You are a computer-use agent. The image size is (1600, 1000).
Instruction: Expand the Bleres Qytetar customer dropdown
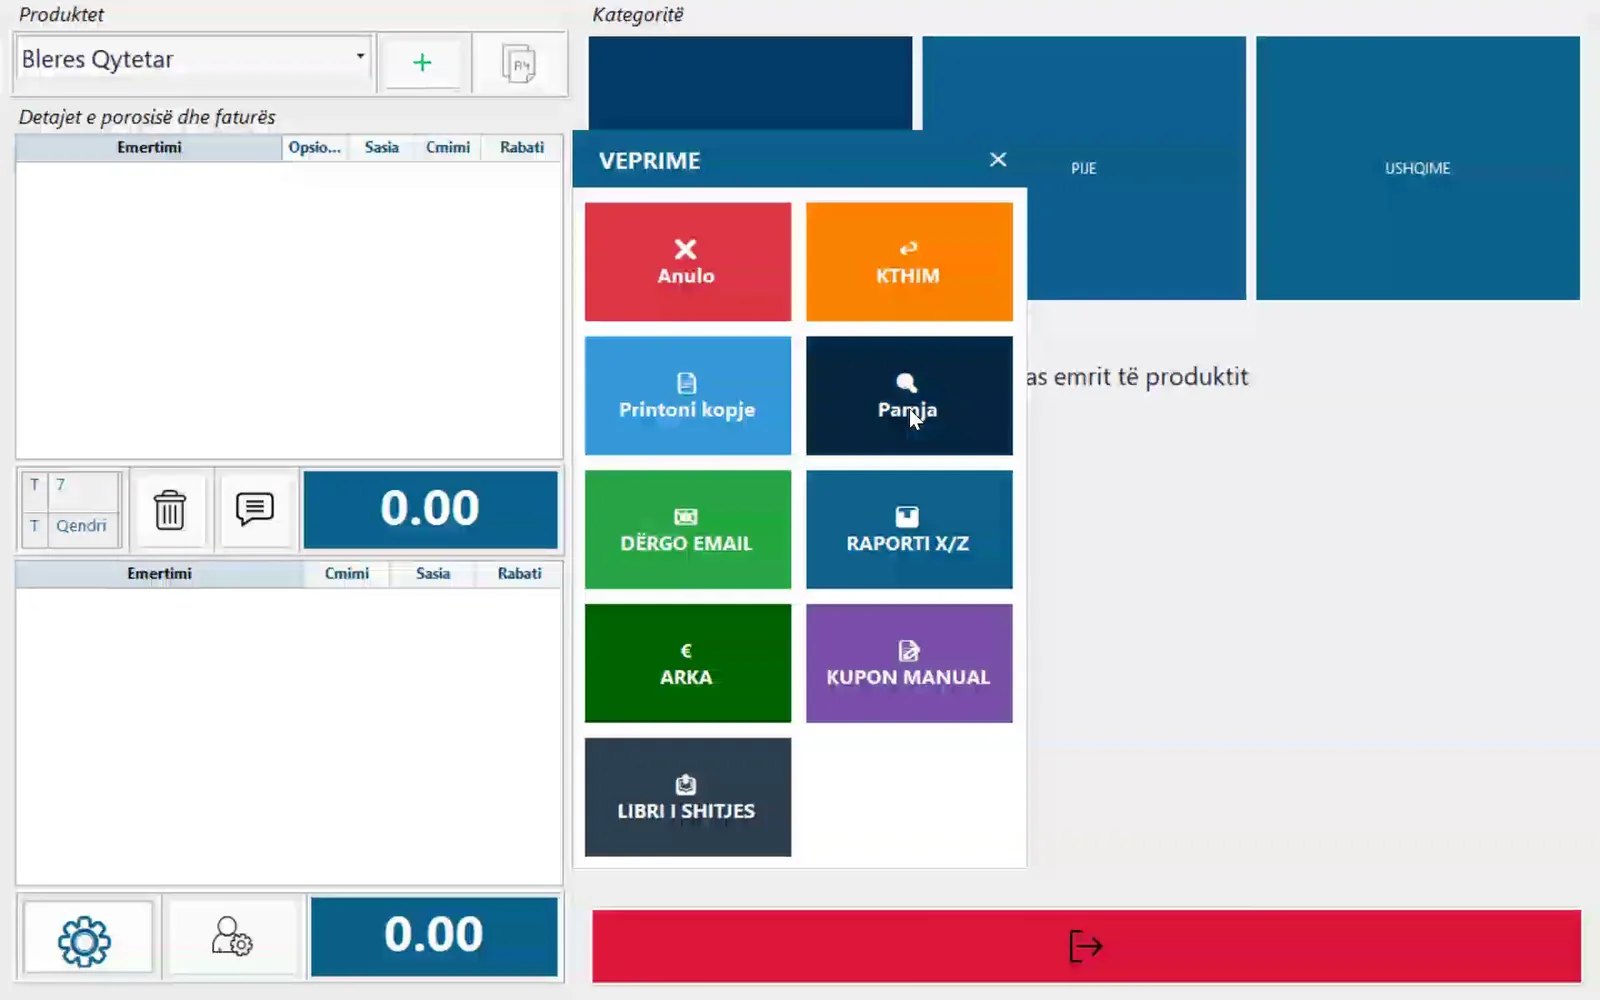(360, 57)
